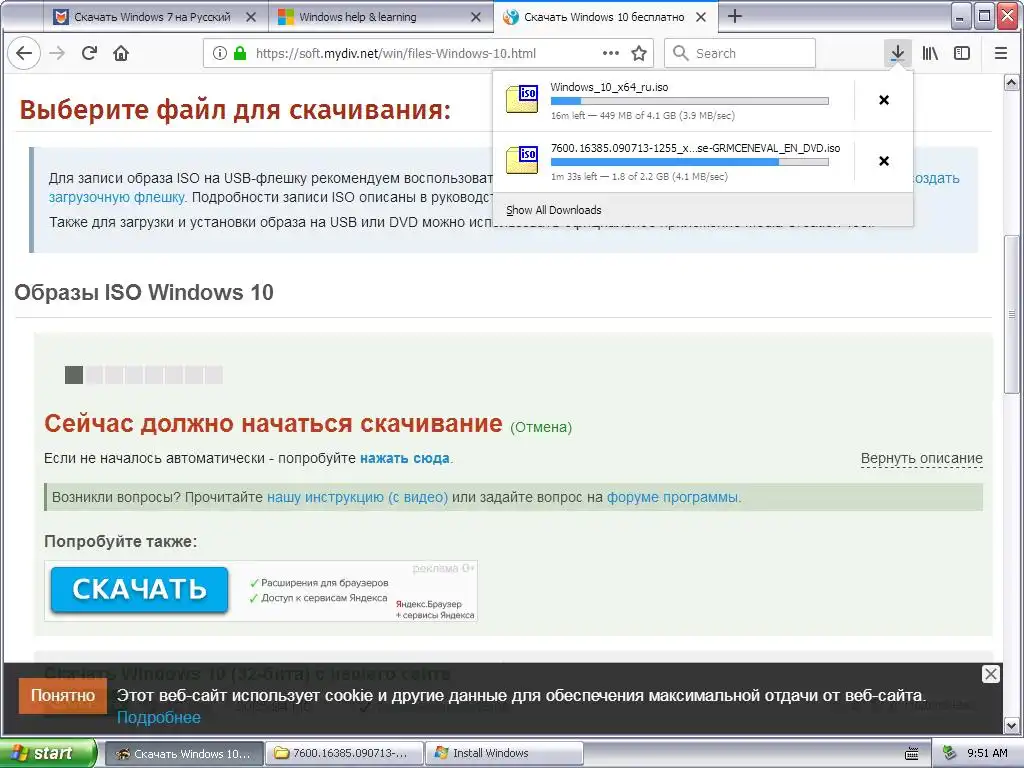Image resolution: width=1024 pixels, height=768 pixels.
Task: Open нашу инструкцию (с видео) link
Action: coord(357,497)
